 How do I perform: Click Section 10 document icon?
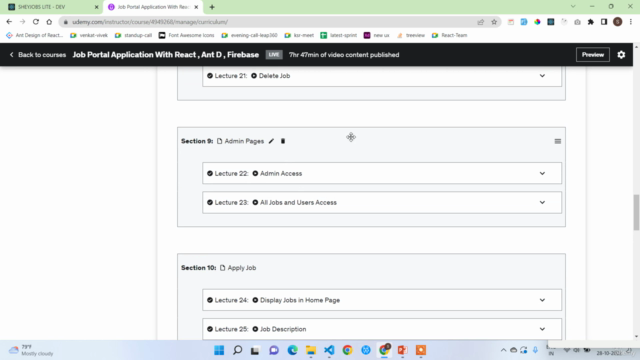pyautogui.click(x=222, y=268)
